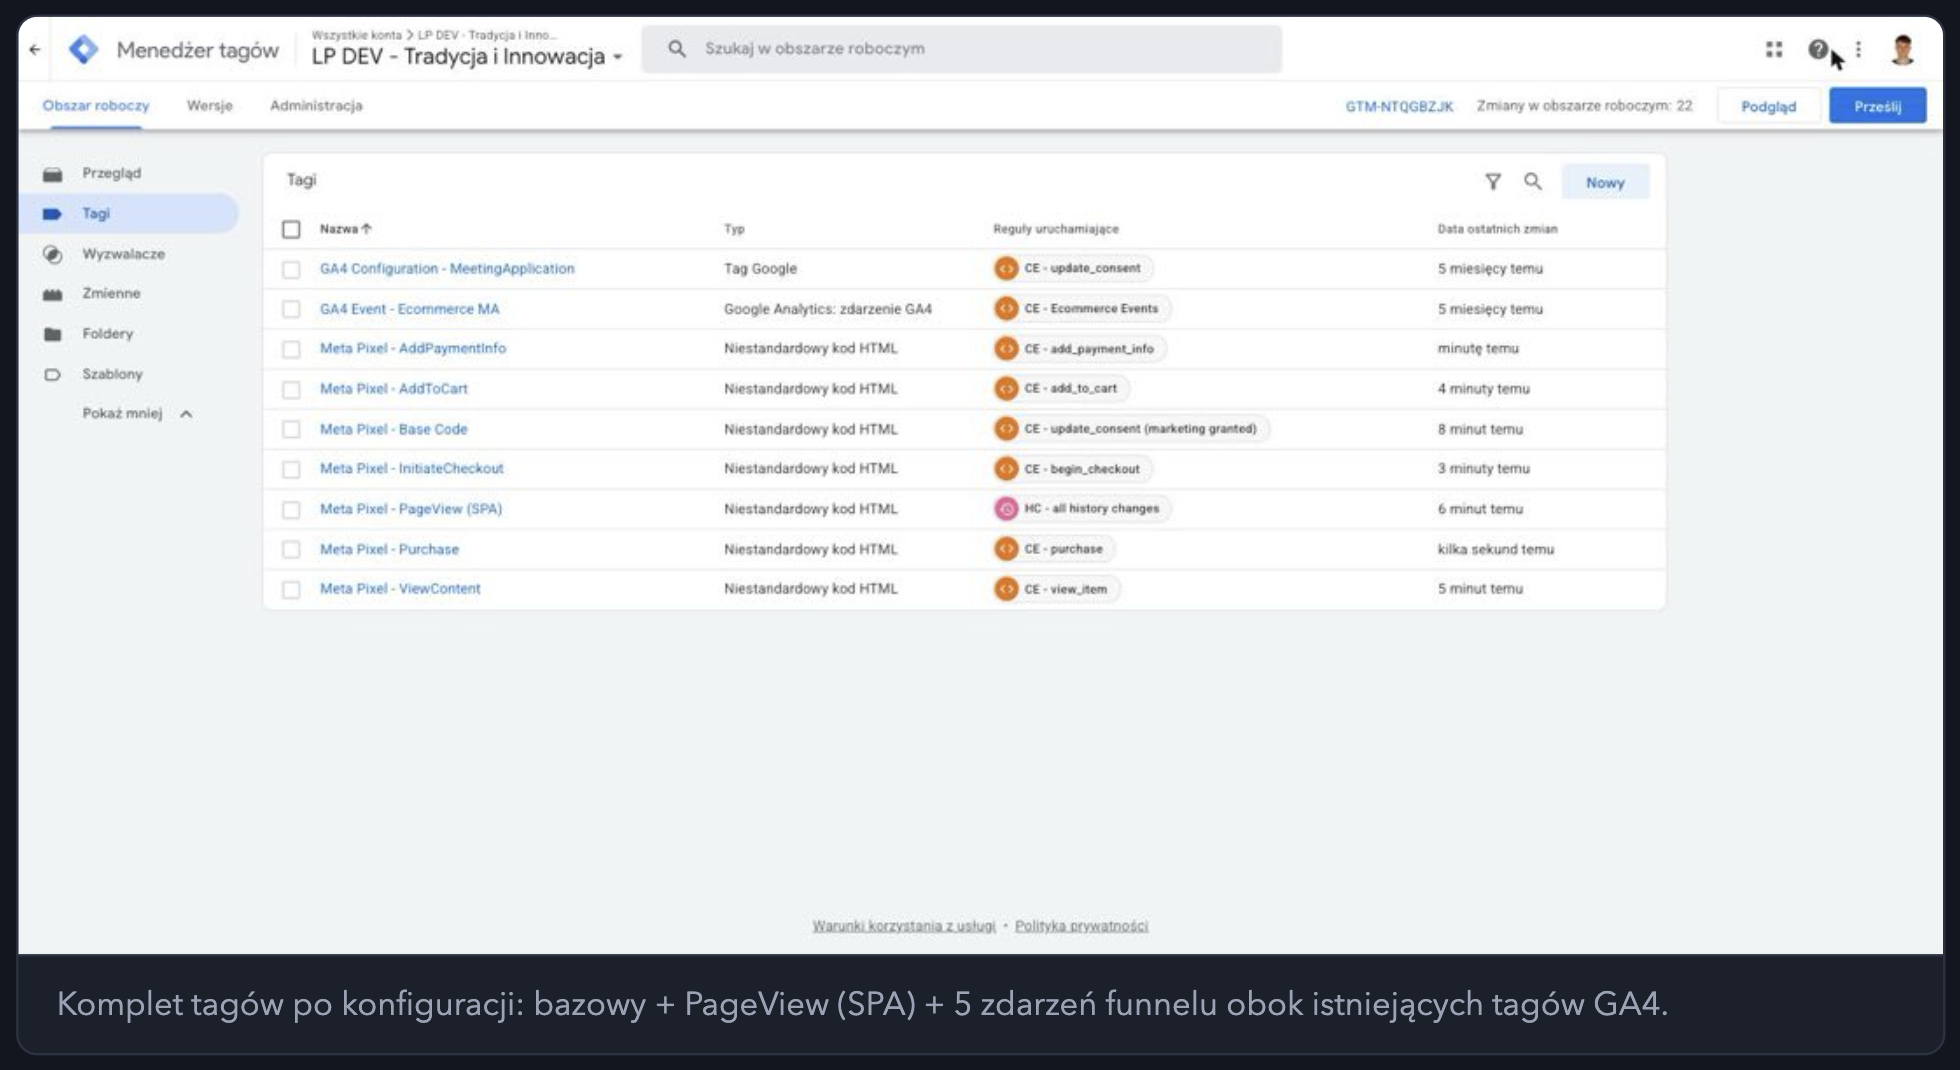Click the Nowy new tag button

[1605, 182]
